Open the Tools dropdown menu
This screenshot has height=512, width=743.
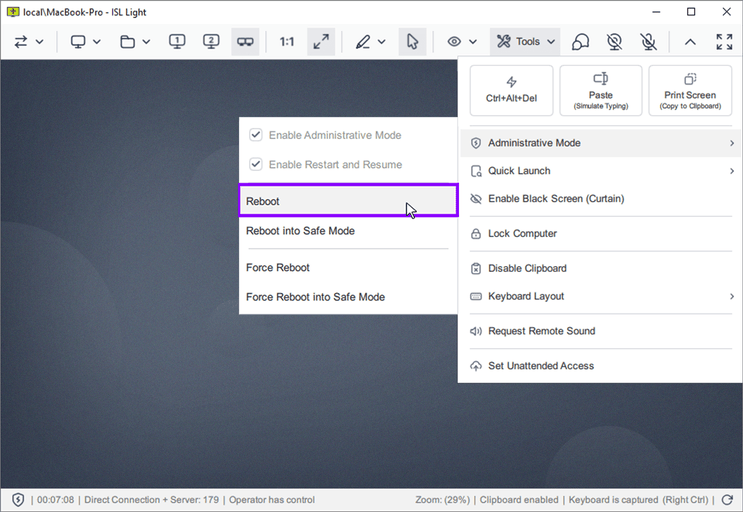pyautogui.click(x=526, y=42)
